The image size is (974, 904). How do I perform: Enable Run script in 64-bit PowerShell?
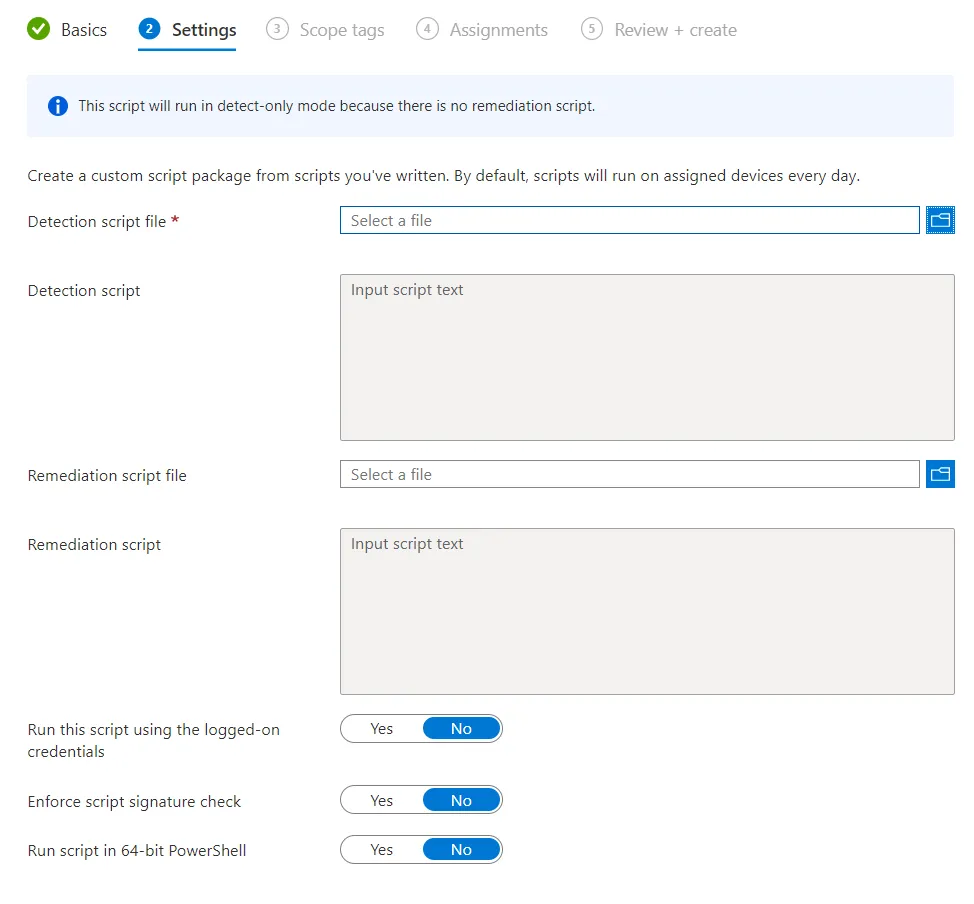click(381, 849)
